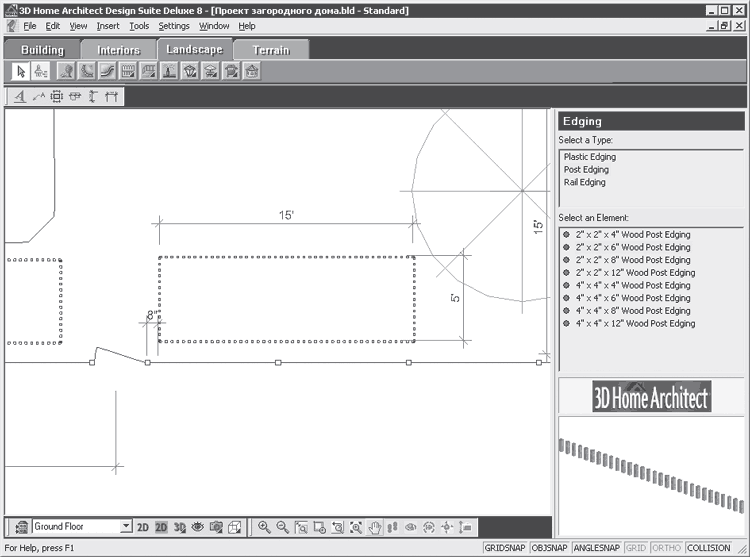The image size is (750, 557).
Task: Activate the zoom in magnifier icon
Action: click(264, 527)
